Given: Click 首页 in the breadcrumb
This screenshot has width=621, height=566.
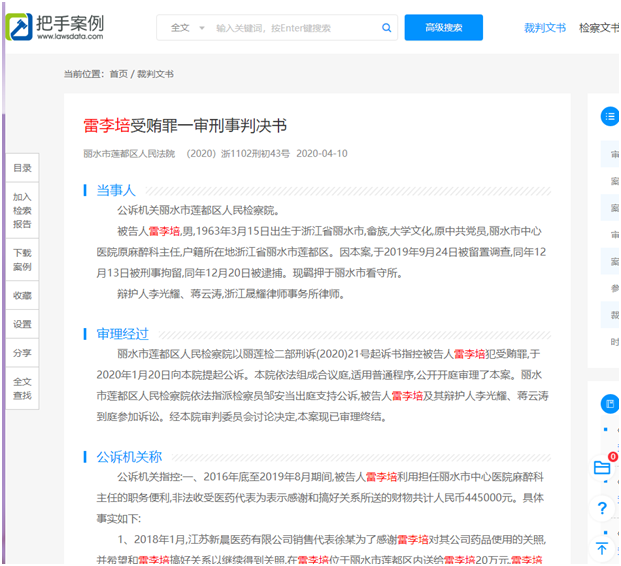Looking at the screenshot, I should coord(119,74).
